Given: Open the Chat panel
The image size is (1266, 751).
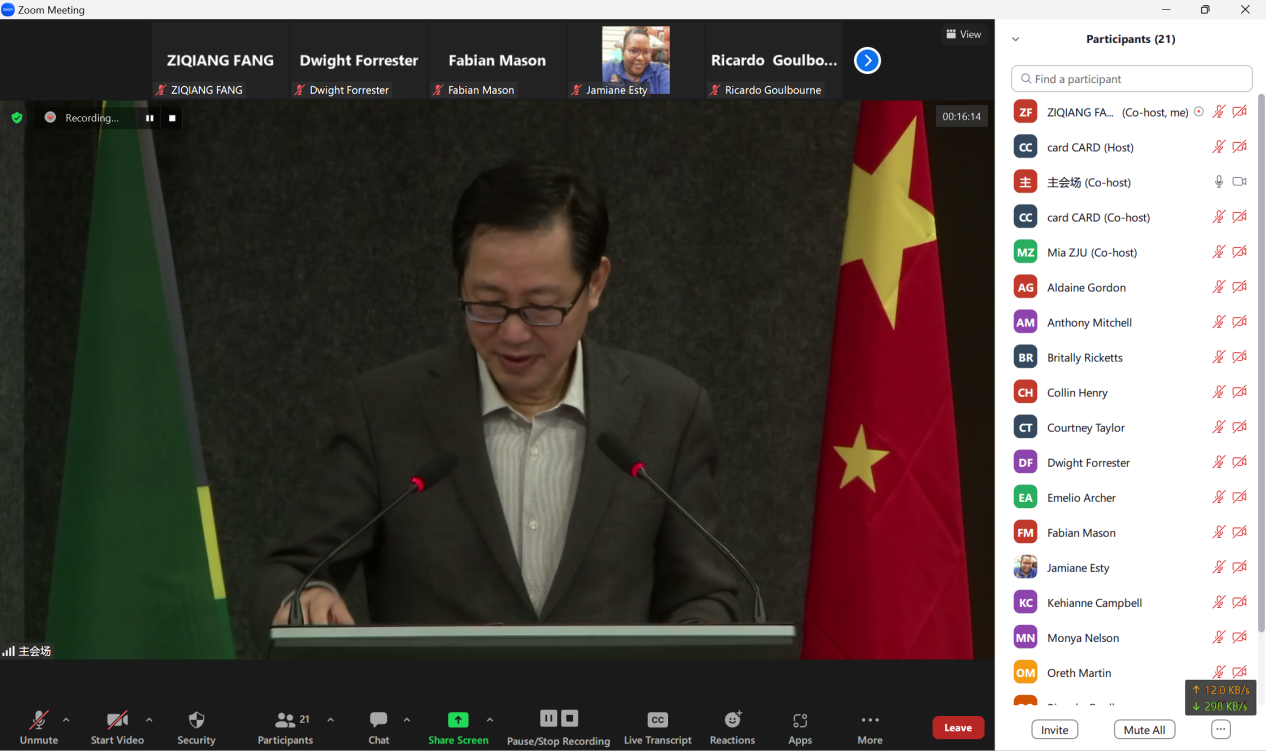Looking at the screenshot, I should click(x=378, y=720).
